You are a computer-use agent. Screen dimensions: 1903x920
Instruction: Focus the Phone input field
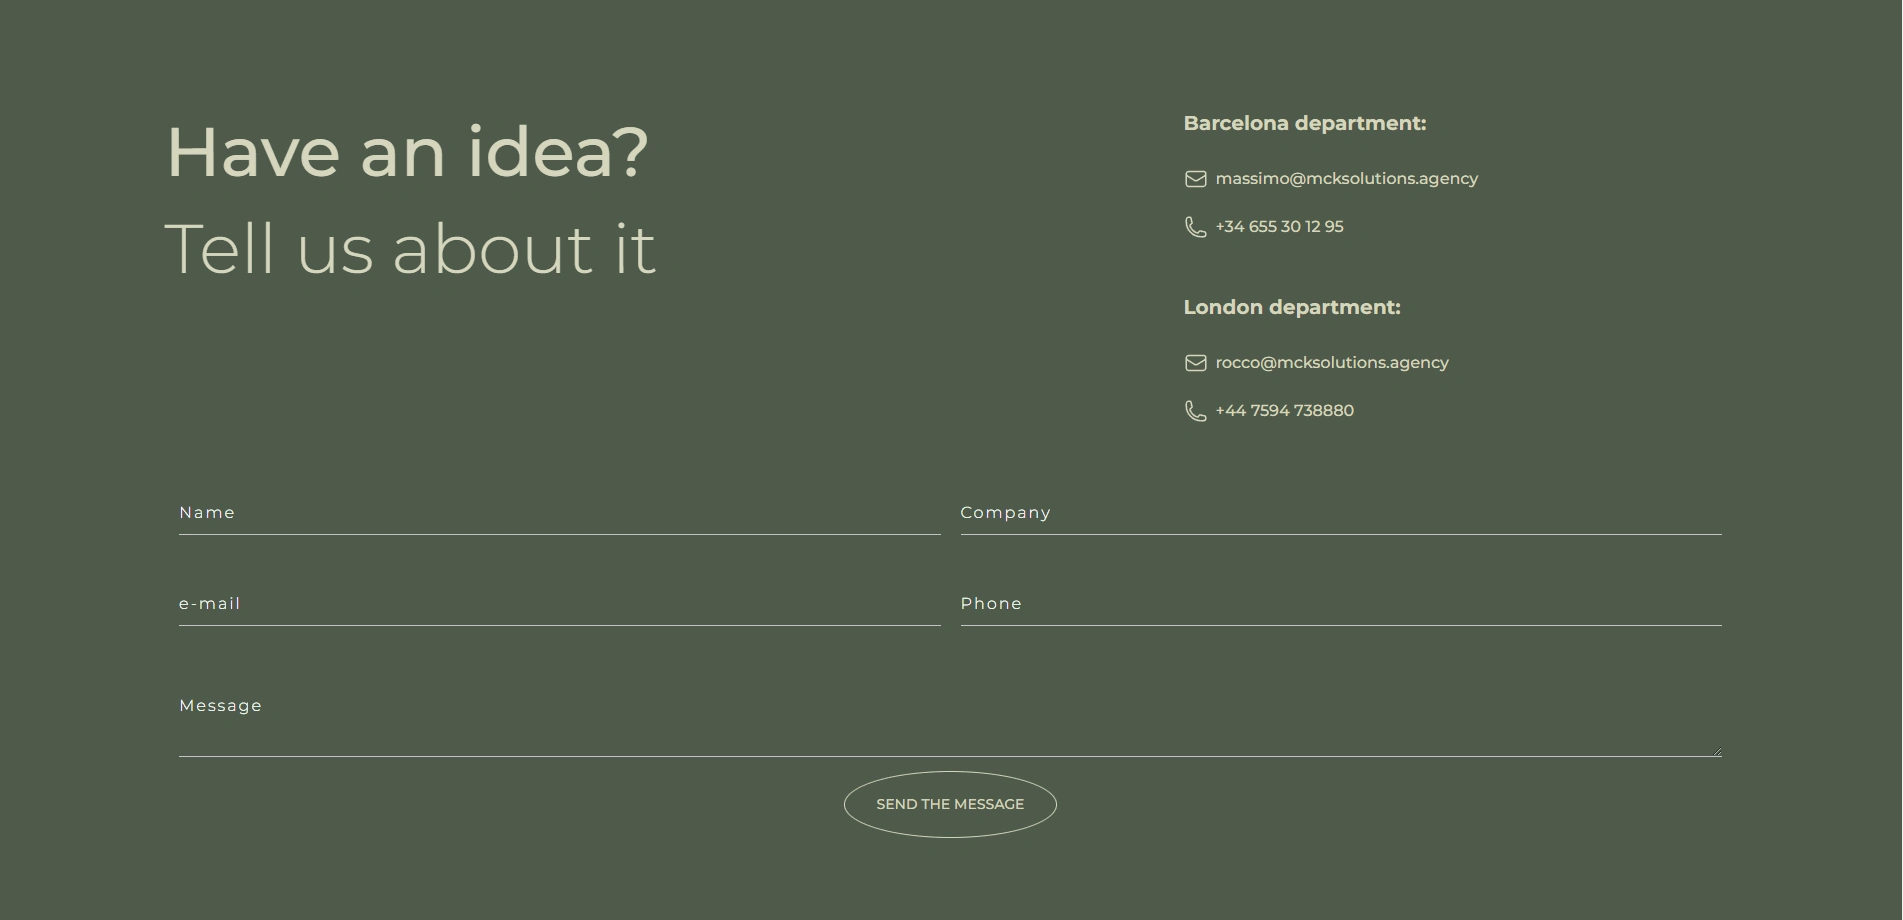[x=1341, y=604]
